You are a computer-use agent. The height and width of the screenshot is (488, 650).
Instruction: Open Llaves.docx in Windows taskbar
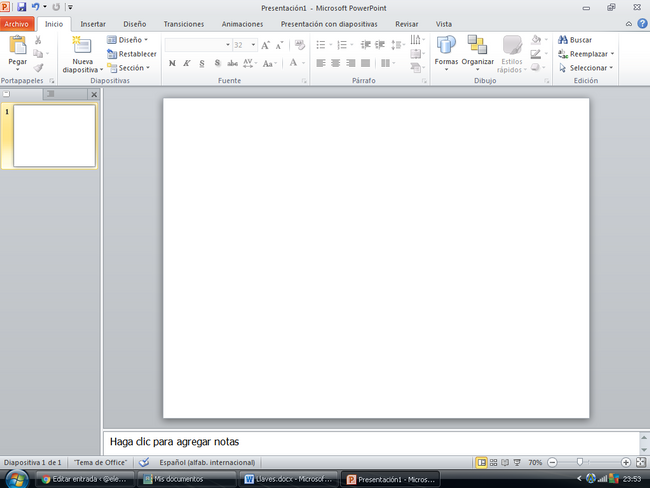pyautogui.click(x=288, y=479)
